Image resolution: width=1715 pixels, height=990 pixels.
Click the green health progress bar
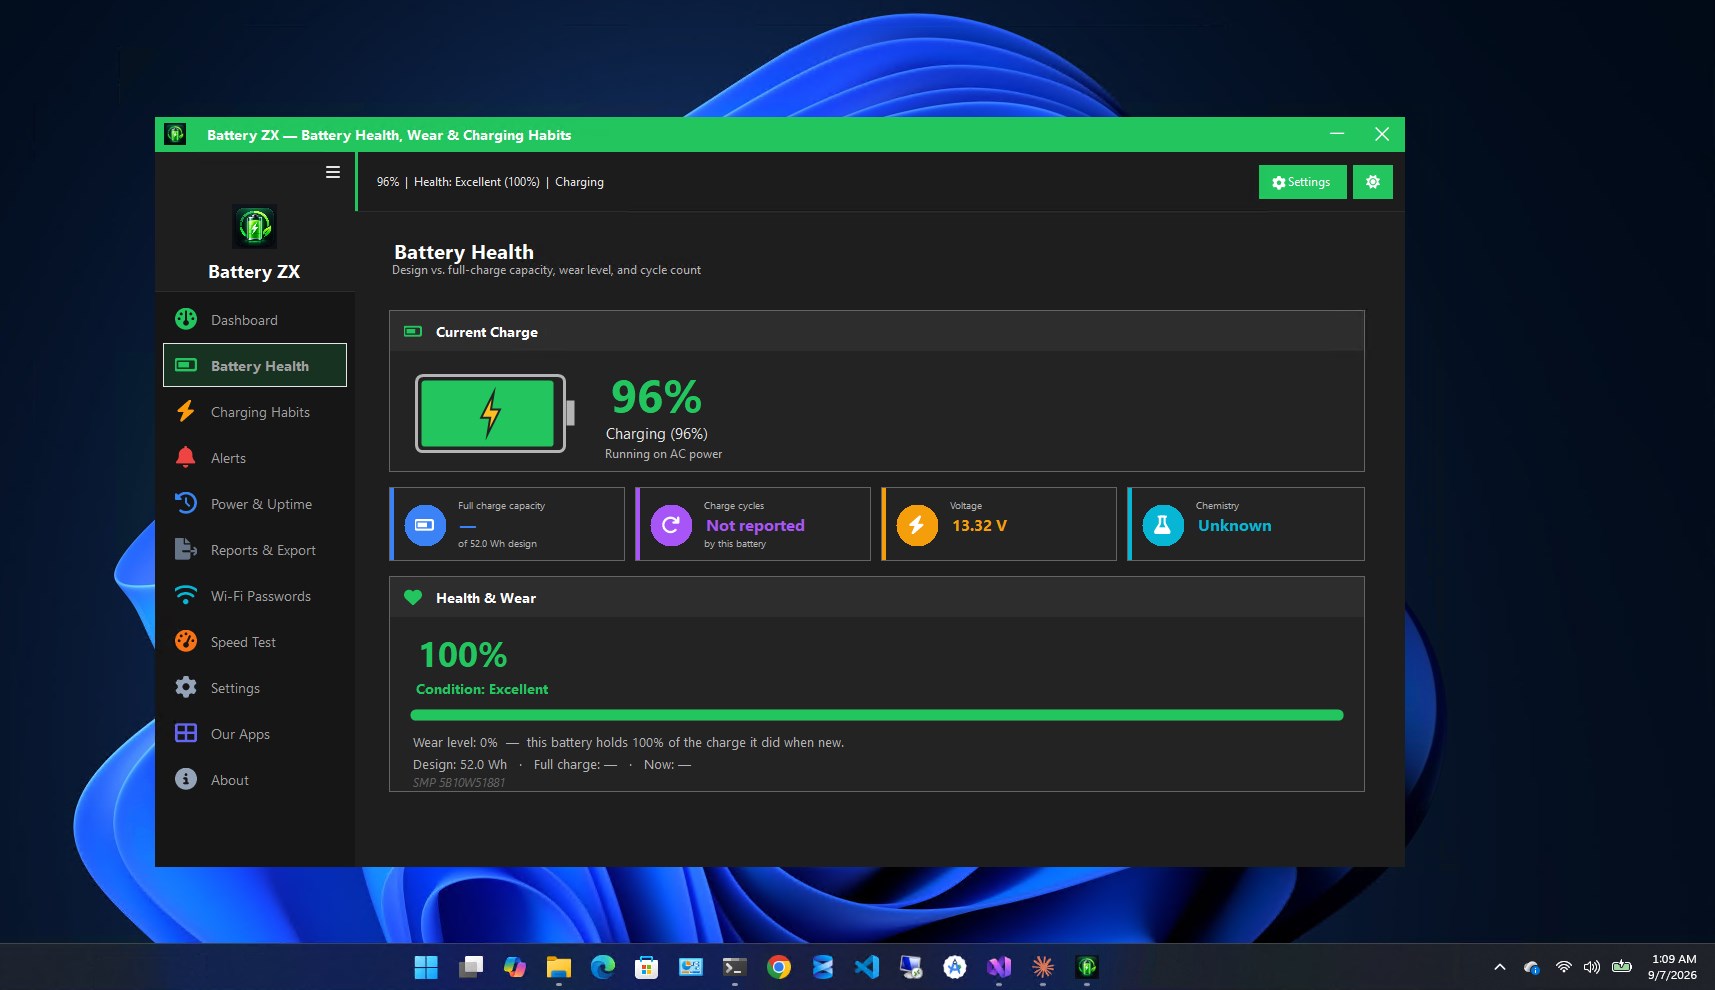click(877, 715)
